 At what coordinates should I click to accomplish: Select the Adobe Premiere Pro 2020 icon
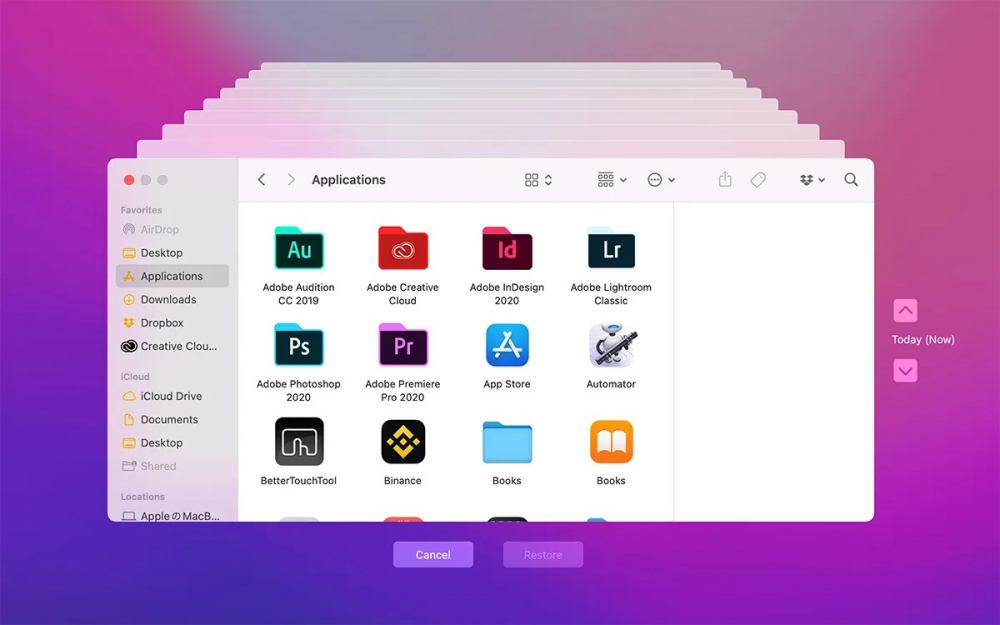click(403, 345)
